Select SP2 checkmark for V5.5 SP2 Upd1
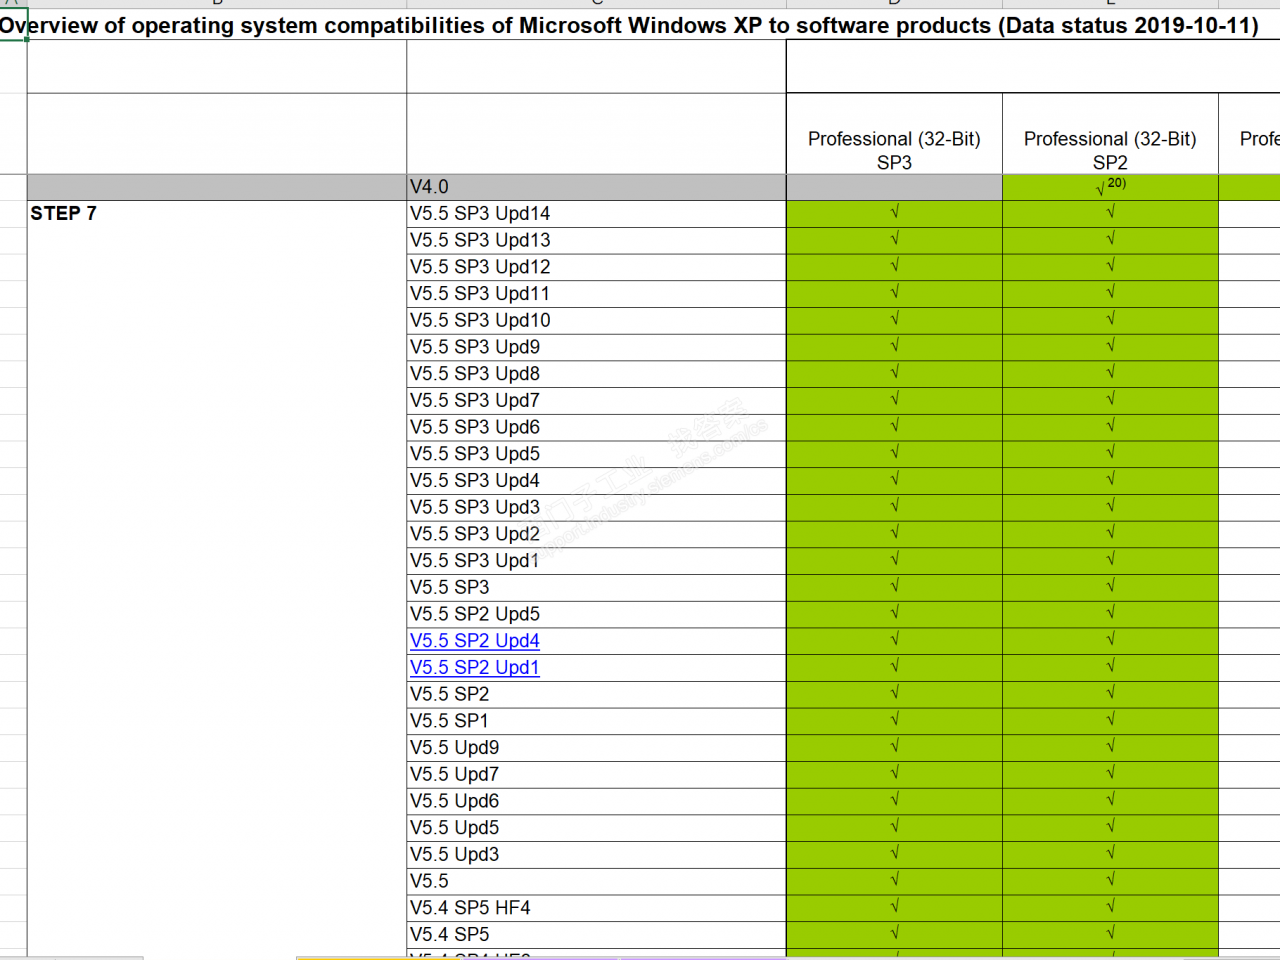Image resolution: width=1280 pixels, height=960 pixels. coord(1111,666)
